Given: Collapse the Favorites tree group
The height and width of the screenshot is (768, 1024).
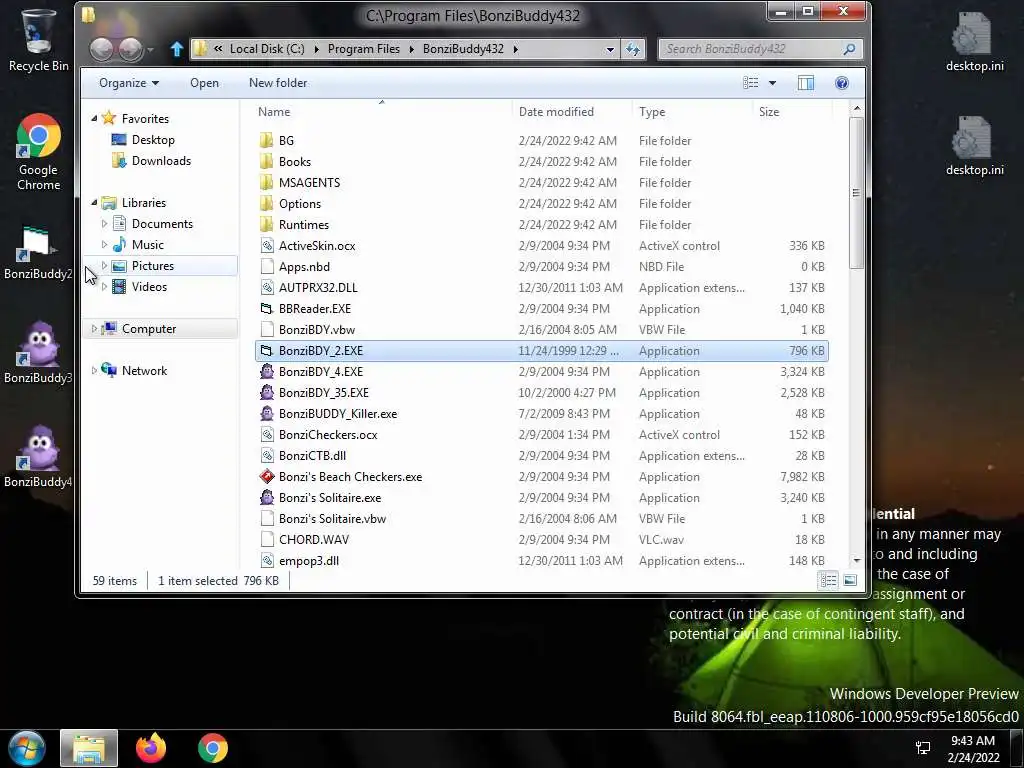Looking at the screenshot, I should point(94,118).
